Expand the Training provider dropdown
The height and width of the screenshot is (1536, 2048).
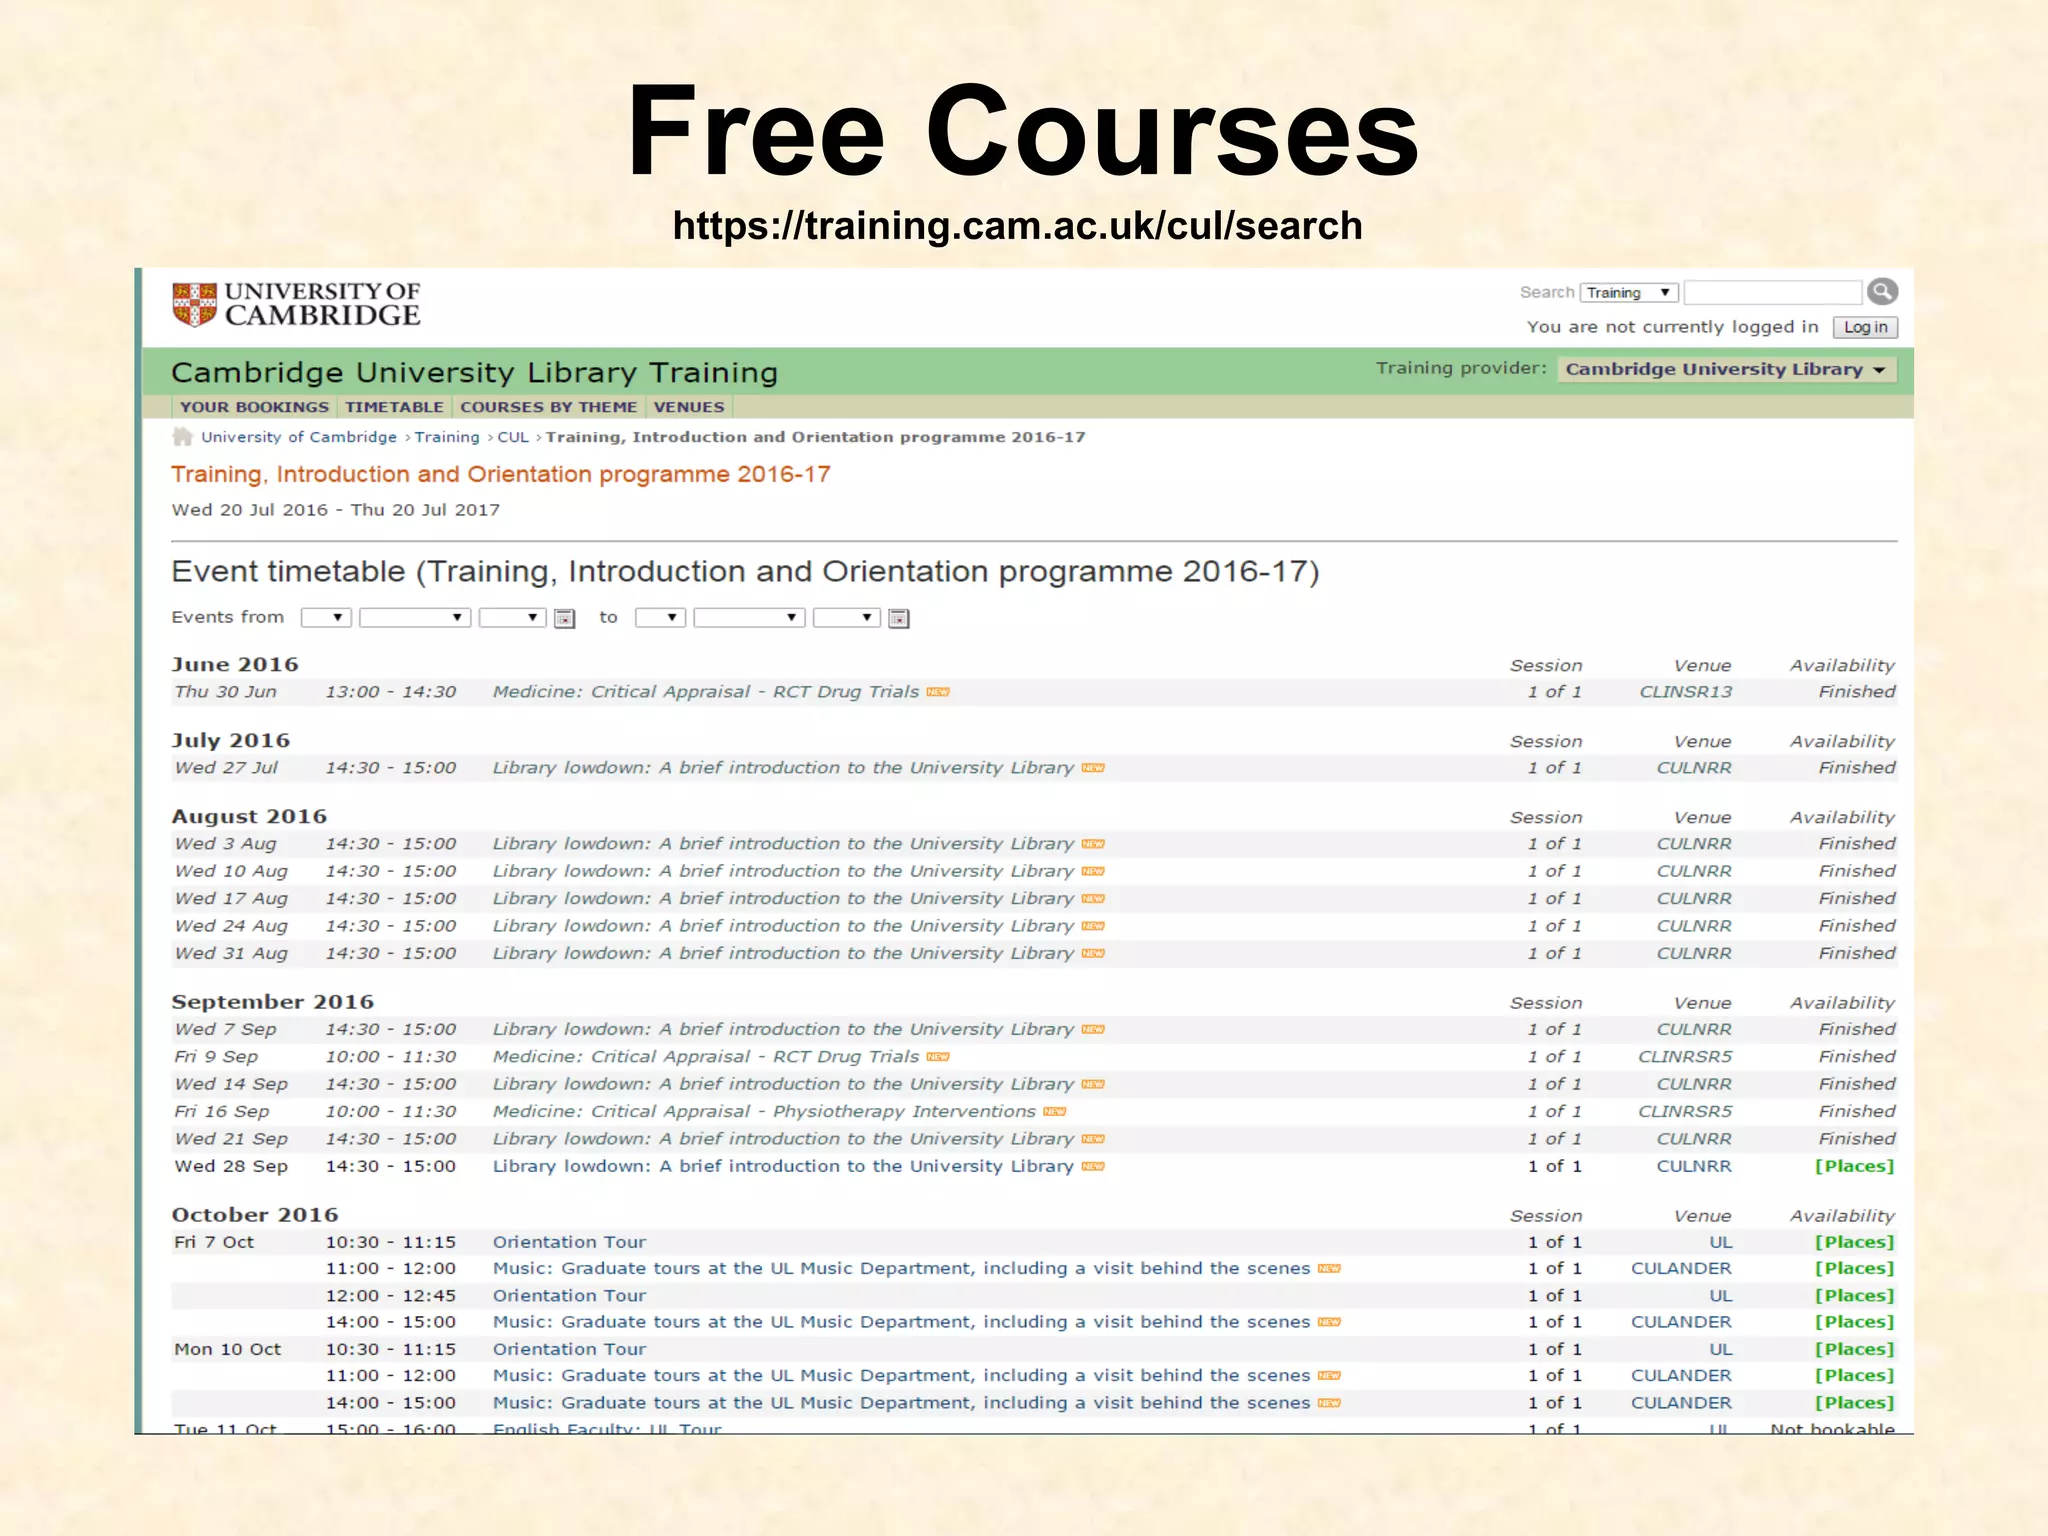[x=1726, y=370]
